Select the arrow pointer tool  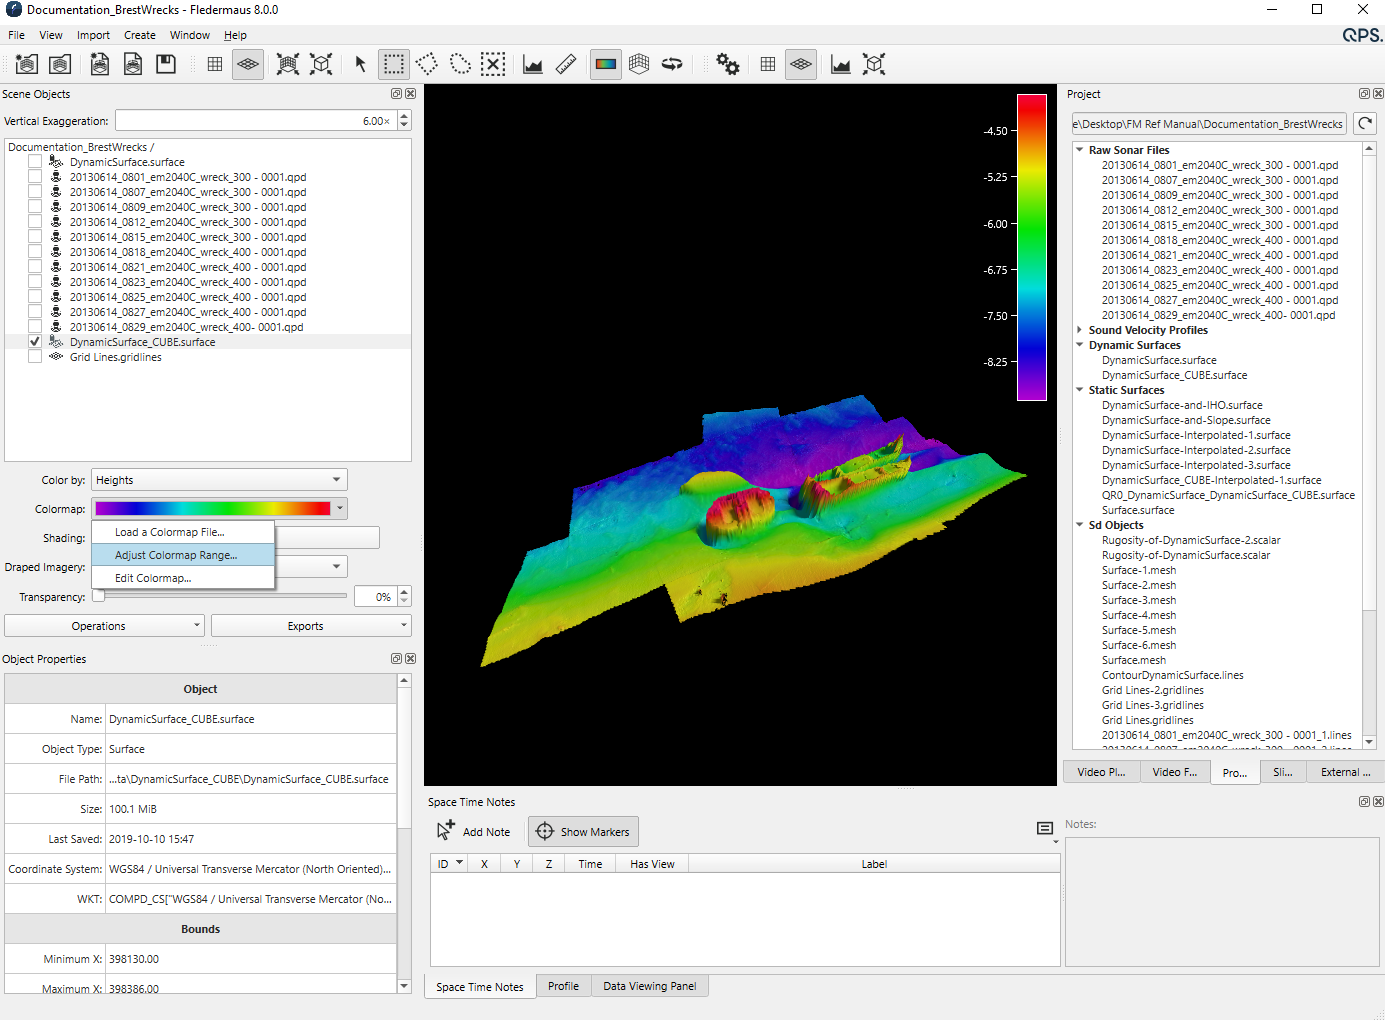click(360, 65)
